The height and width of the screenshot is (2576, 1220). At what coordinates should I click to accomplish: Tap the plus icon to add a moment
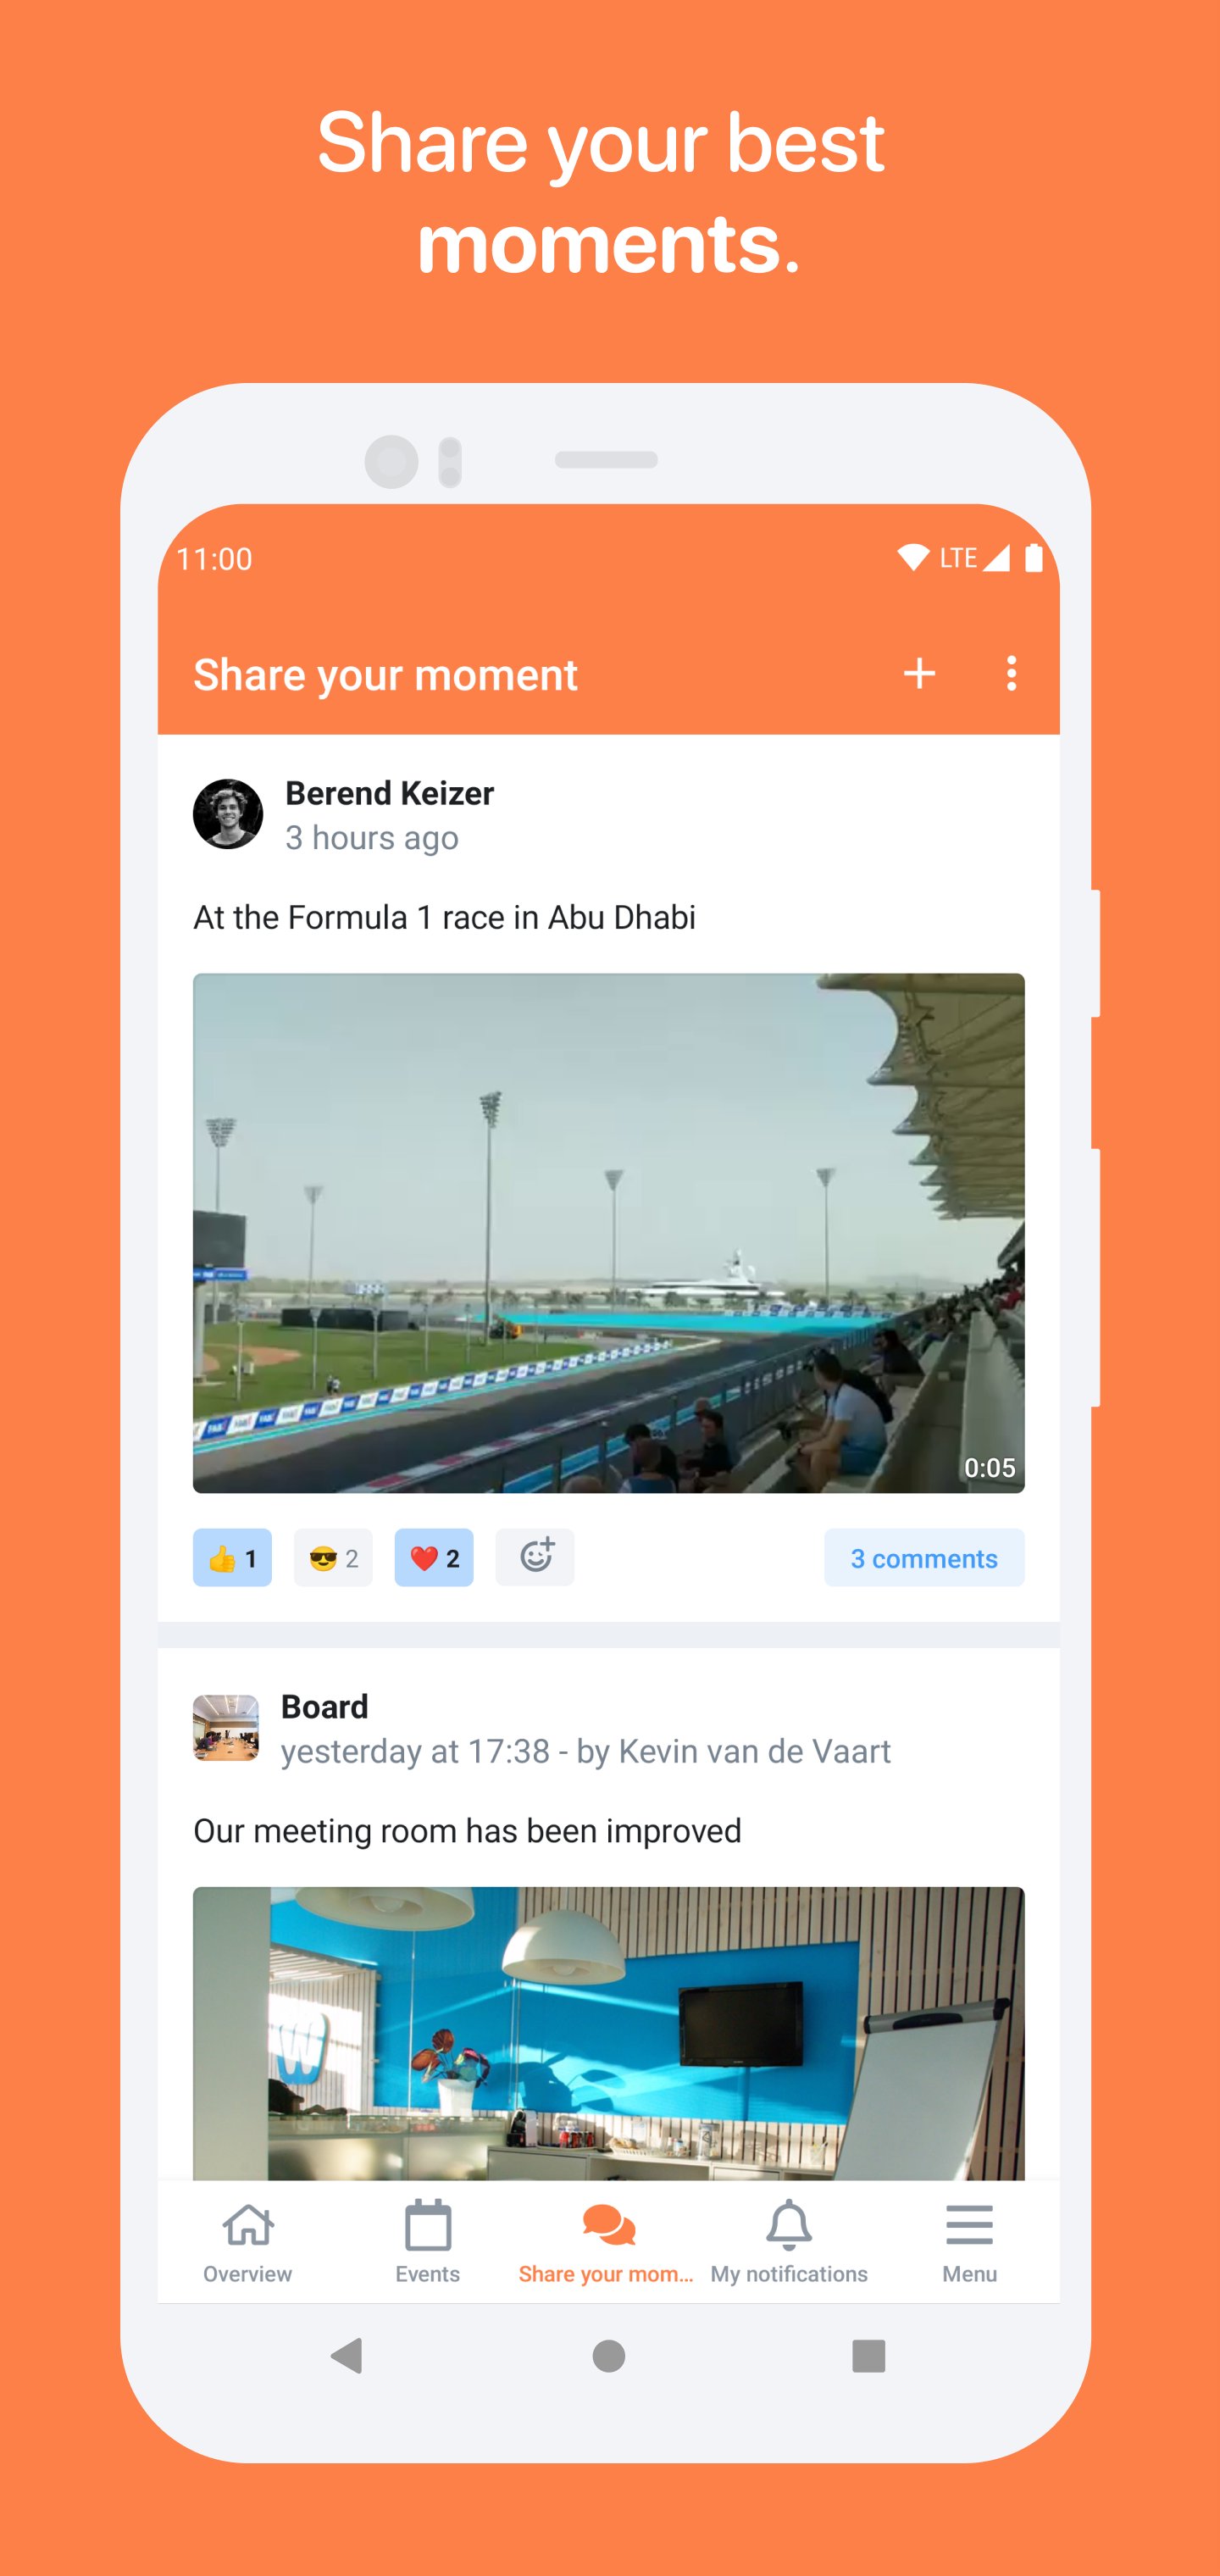point(919,673)
